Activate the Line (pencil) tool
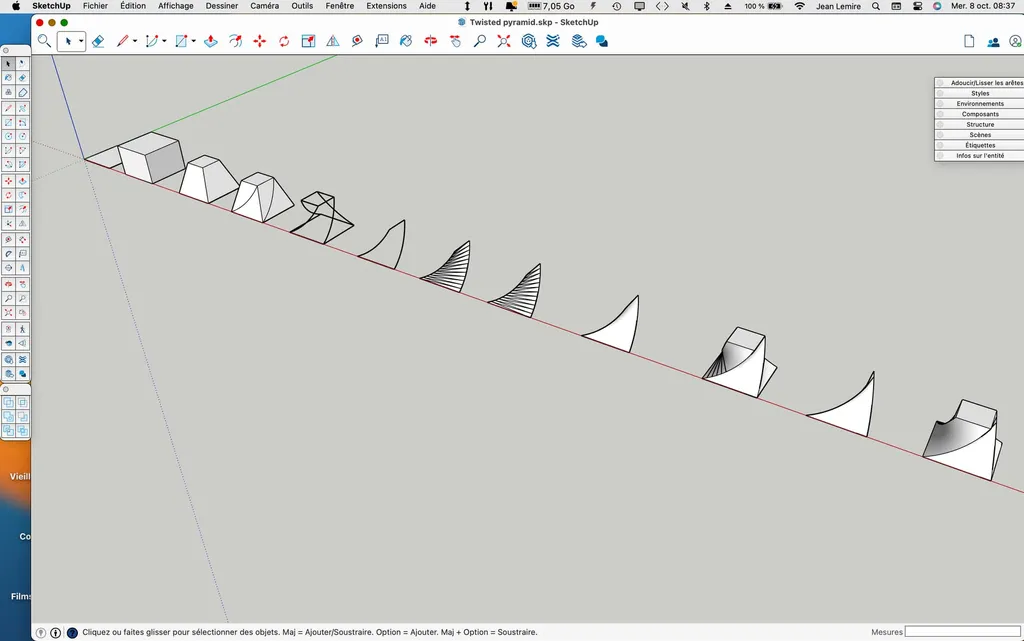This screenshot has width=1024, height=641. click(122, 41)
